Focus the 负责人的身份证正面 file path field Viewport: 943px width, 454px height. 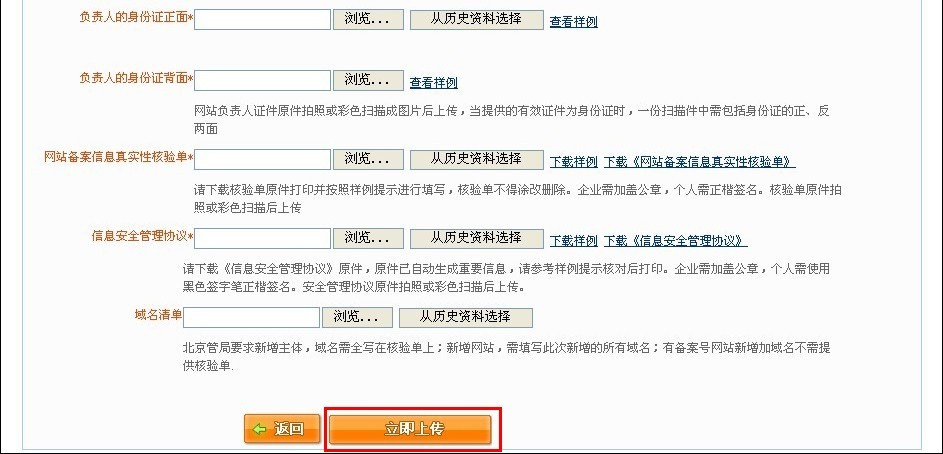pos(262,20)
